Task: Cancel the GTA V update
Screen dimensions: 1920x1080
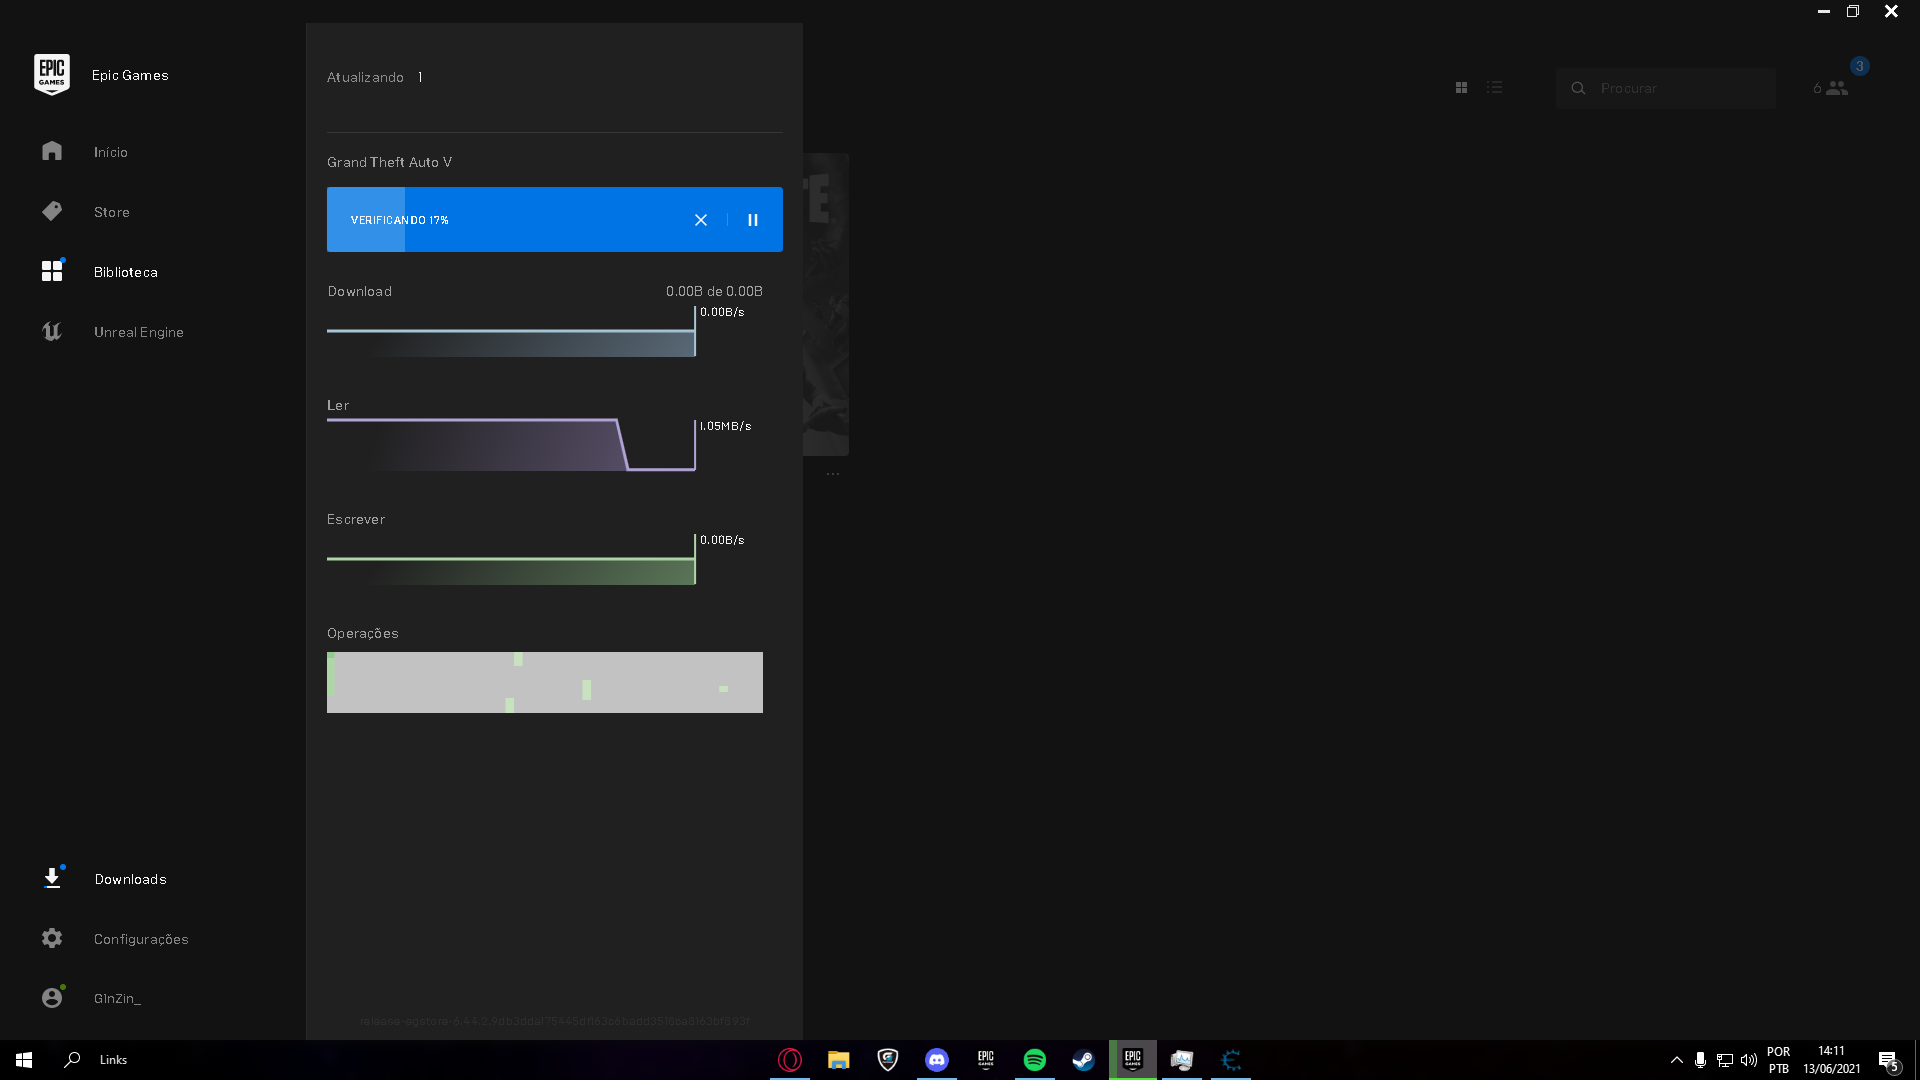Action: (x=702, y=220)
